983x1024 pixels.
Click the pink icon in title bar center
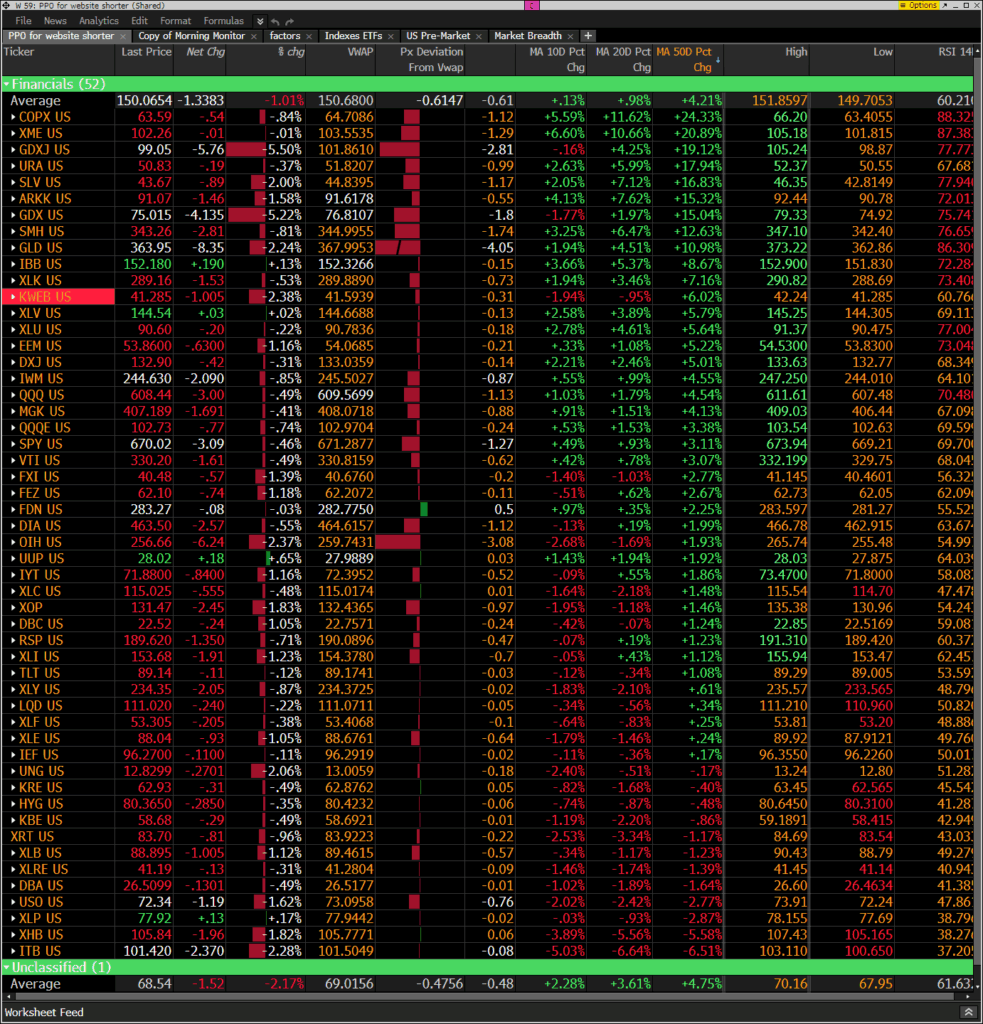click(x=531, y=5)
